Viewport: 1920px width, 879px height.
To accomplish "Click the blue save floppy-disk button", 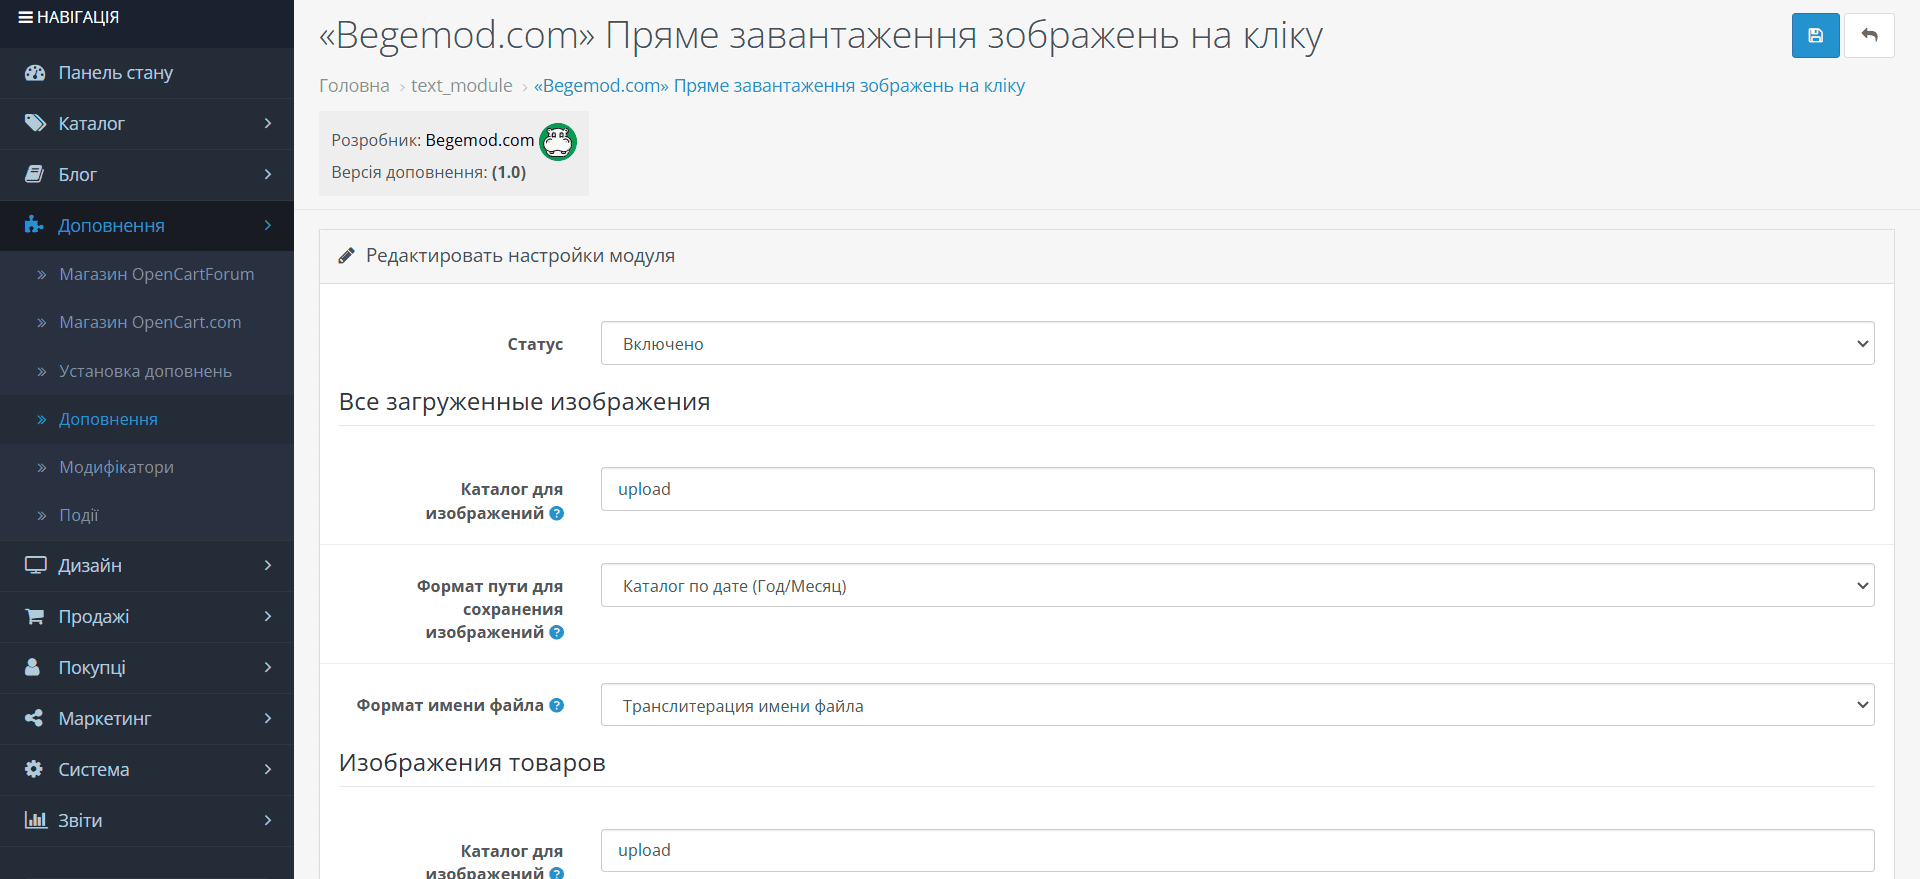I will (x=1815, y=36).
